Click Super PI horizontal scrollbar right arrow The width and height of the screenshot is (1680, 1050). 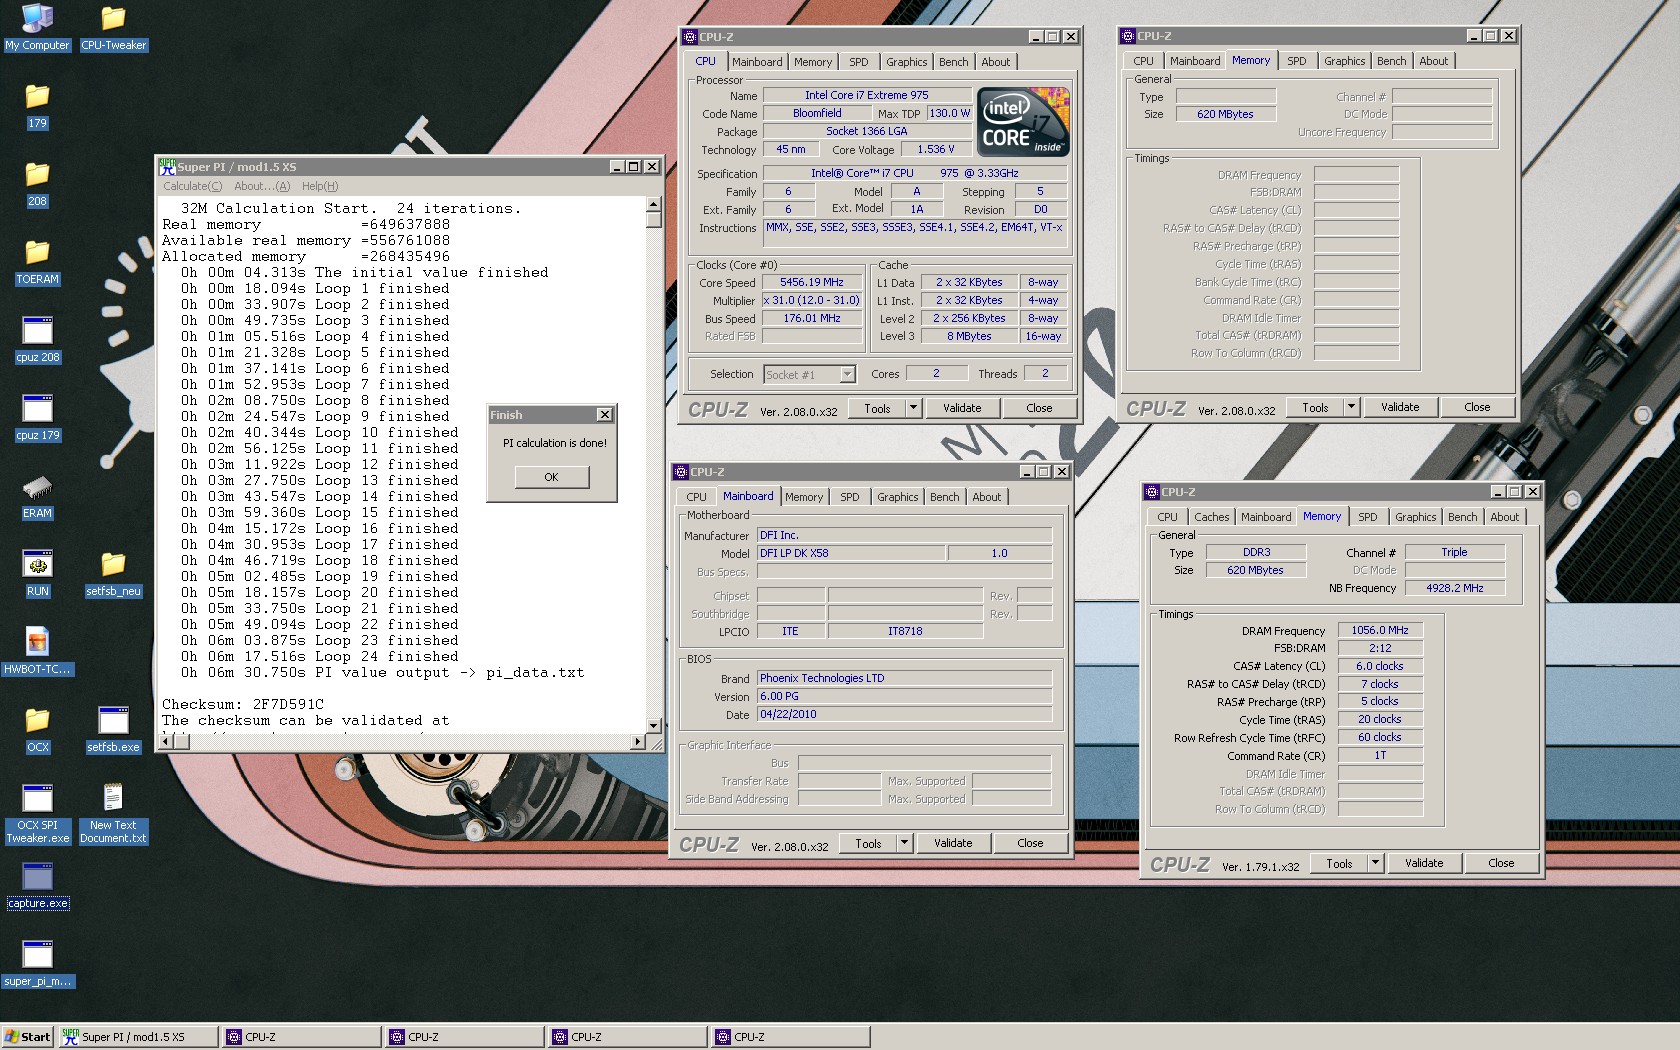[639, 741]
